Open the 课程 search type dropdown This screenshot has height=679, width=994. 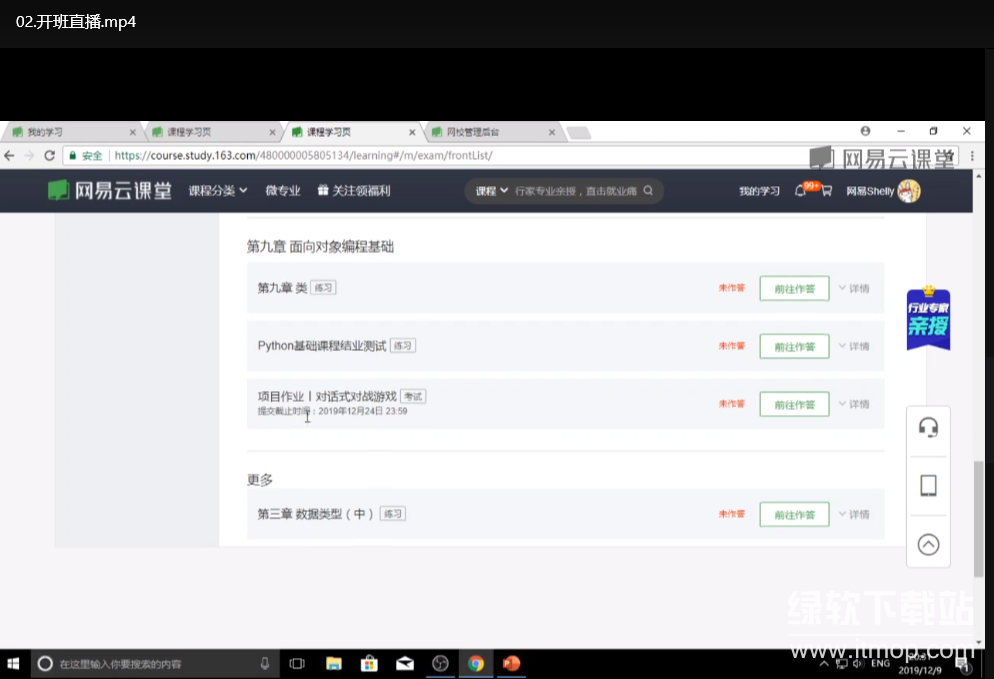pos(491,191)
